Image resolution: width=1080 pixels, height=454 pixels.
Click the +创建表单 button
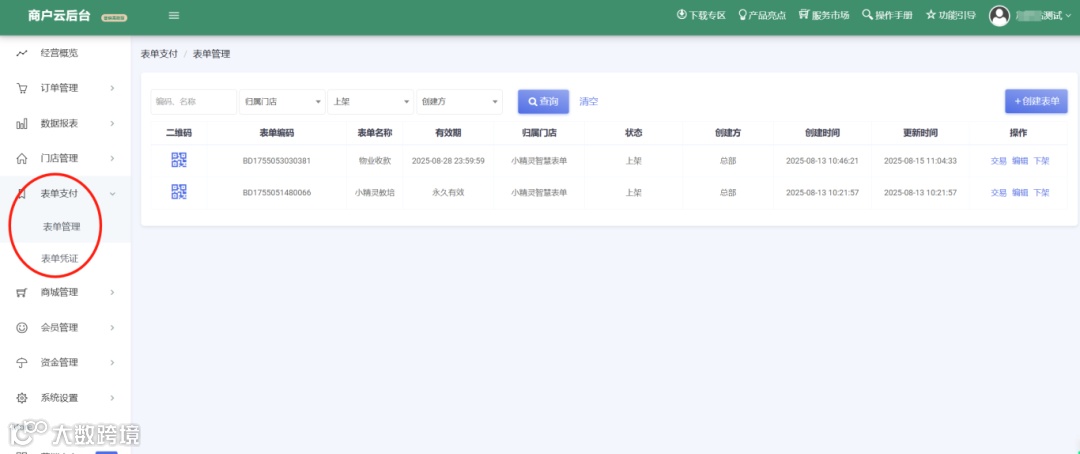pos(1036,101)
